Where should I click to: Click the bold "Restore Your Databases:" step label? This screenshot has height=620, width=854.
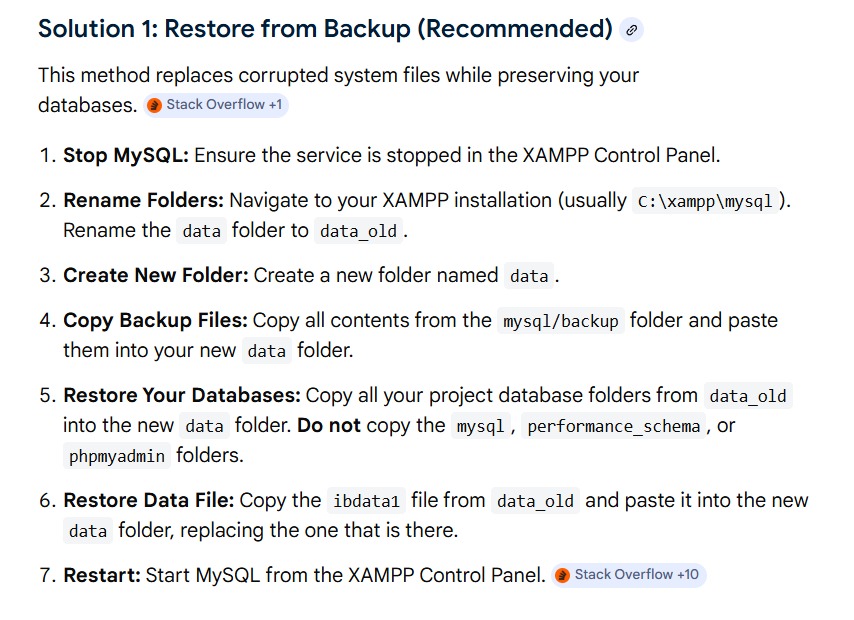(182, 396)
